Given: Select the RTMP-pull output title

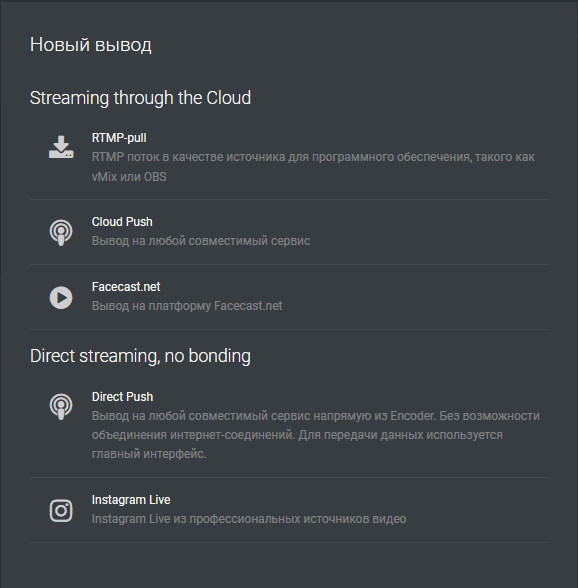Looking at the screenshot, I should (119, 138).
